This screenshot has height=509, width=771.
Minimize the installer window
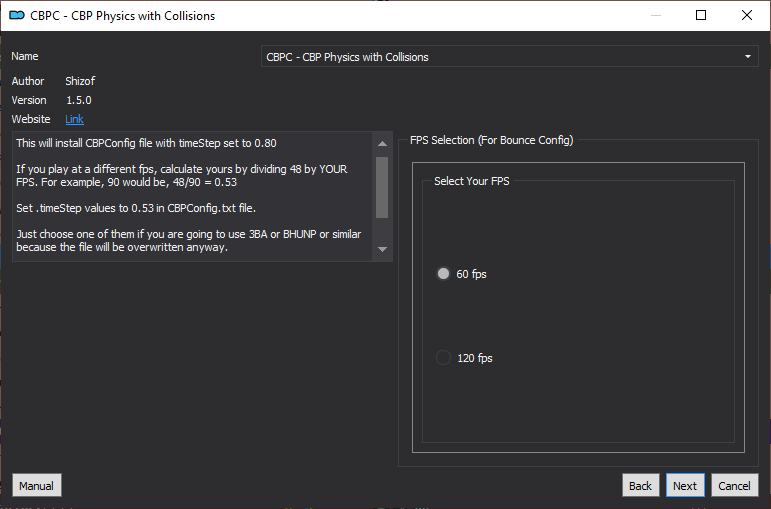(655, 15)
